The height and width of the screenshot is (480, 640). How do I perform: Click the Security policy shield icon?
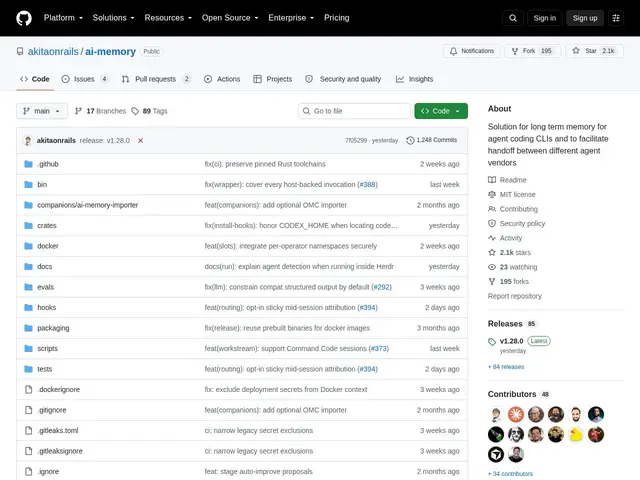coord(492,223)
